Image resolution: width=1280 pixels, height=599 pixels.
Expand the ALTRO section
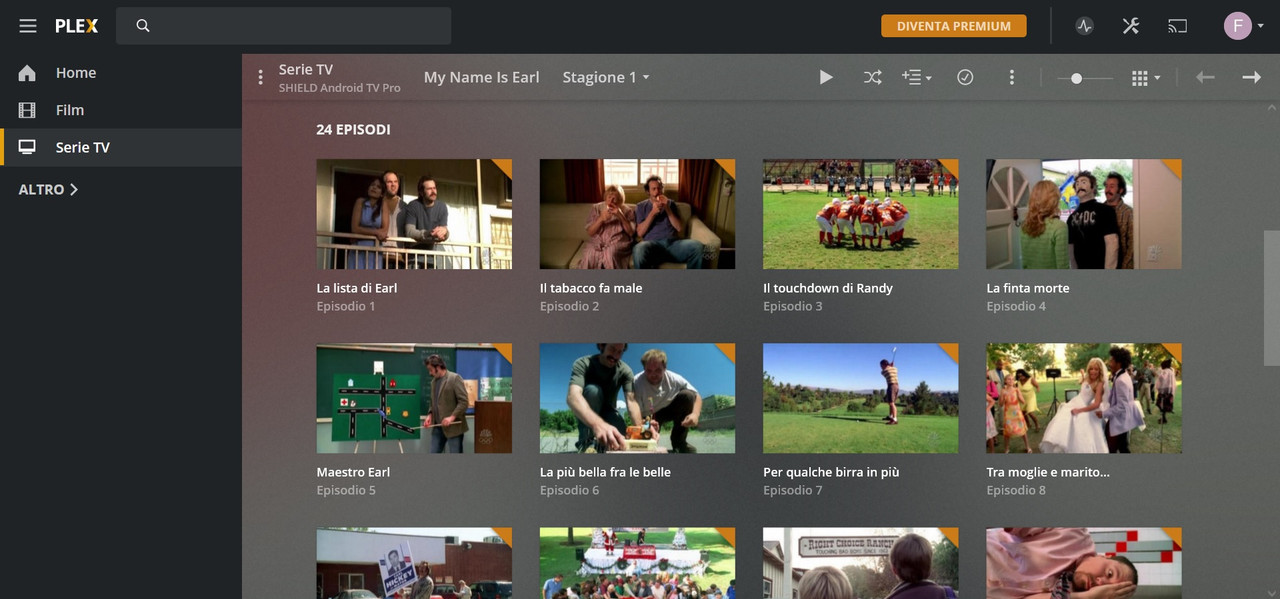[x=48, y=189]
